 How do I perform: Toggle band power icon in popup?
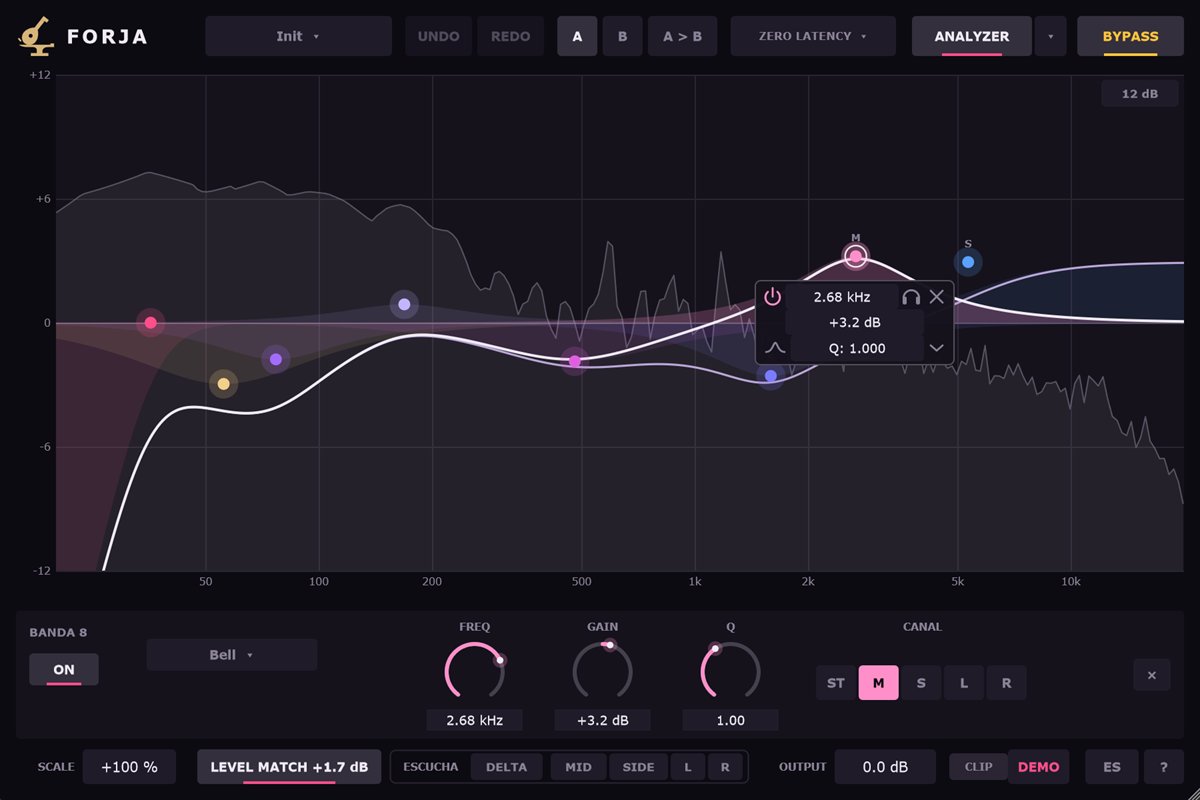pyautogui.click(x=772, y=296)
